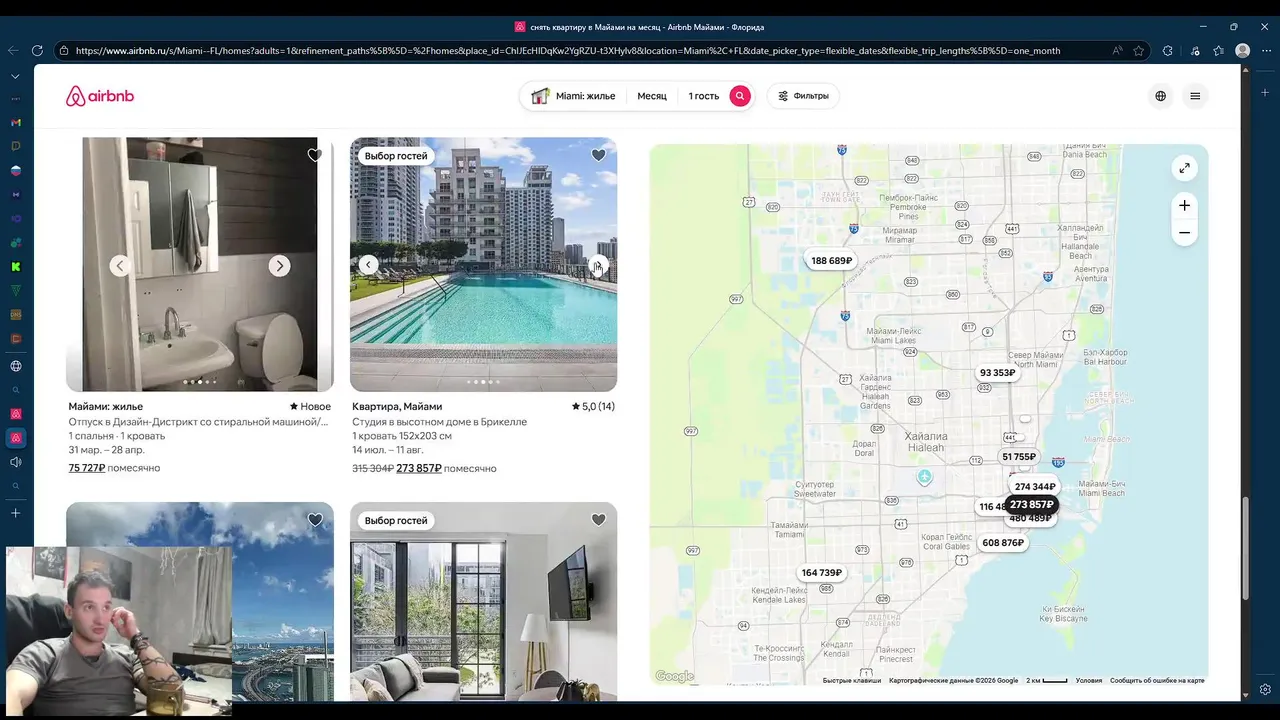
Task: Open Условия map terms link
Action: pos(1088,681)
